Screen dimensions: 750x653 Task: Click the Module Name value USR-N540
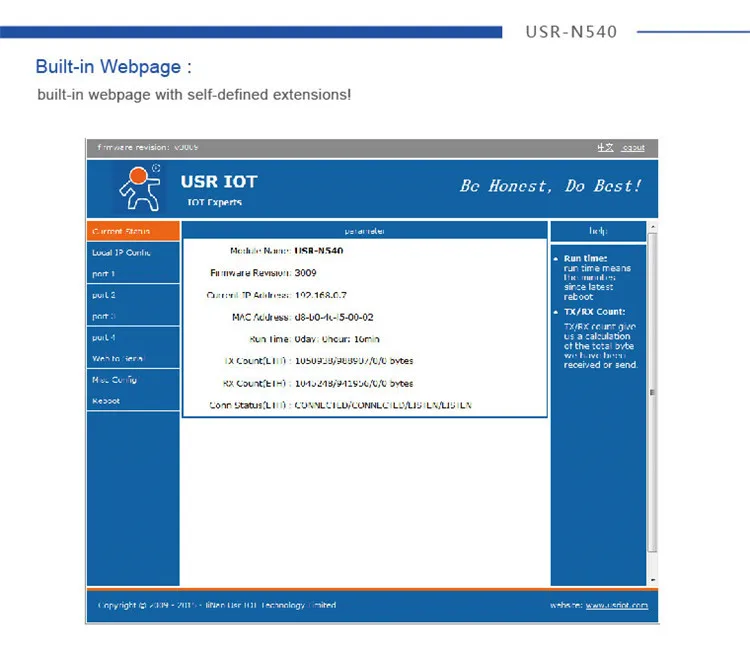(x=319, y=251)
